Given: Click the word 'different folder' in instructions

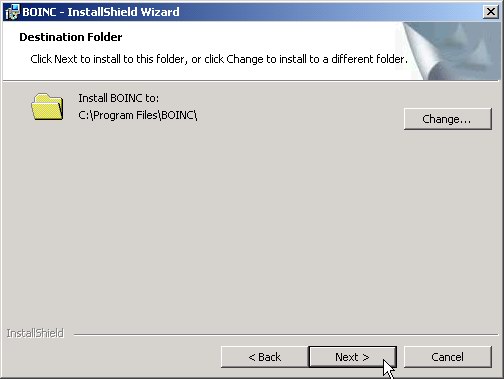Looking at the screenshot, I should pos(369,59).
